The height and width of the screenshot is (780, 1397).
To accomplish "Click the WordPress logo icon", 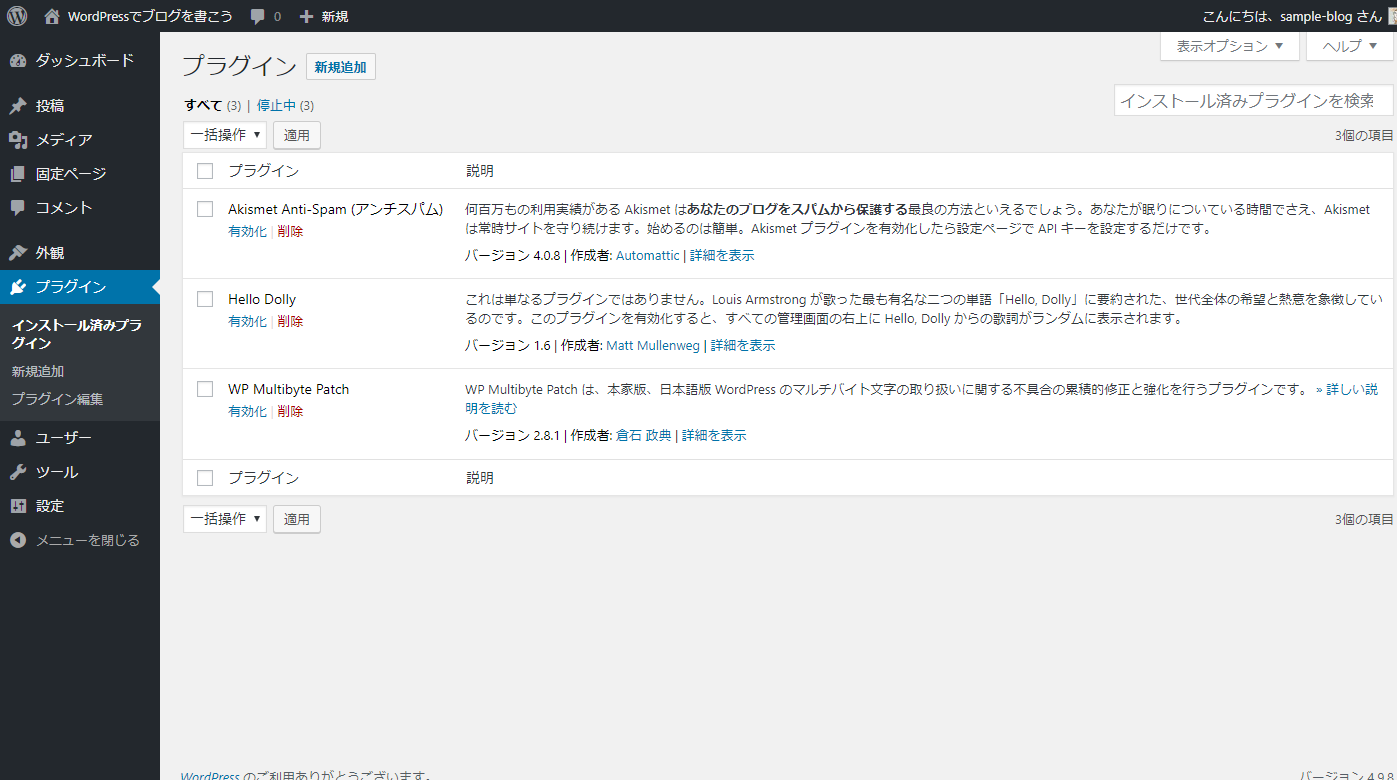I will (17, 16).
